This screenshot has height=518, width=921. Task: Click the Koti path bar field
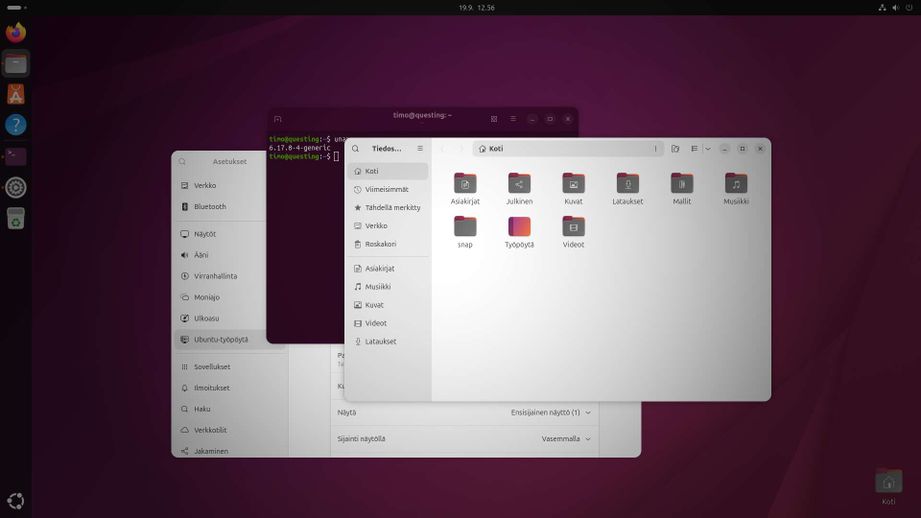pyautogui.click(x=560, y=149)
